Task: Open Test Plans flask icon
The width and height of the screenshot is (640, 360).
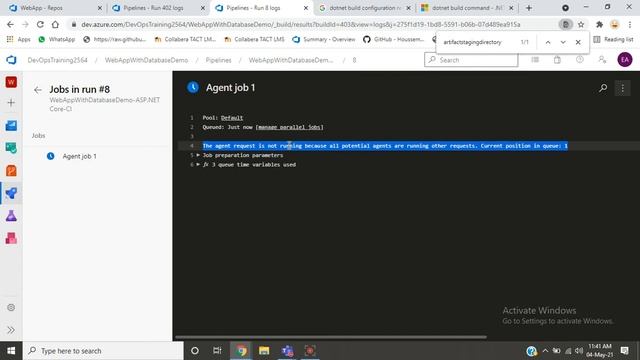Action: point(11,216)
